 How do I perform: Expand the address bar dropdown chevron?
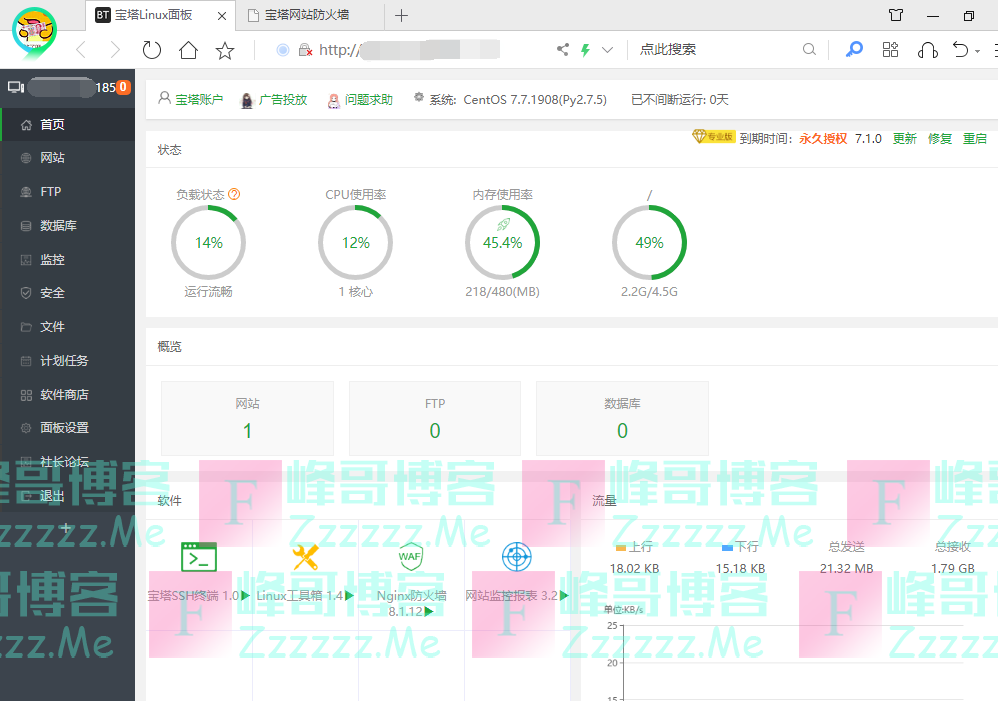pos(607,50)
